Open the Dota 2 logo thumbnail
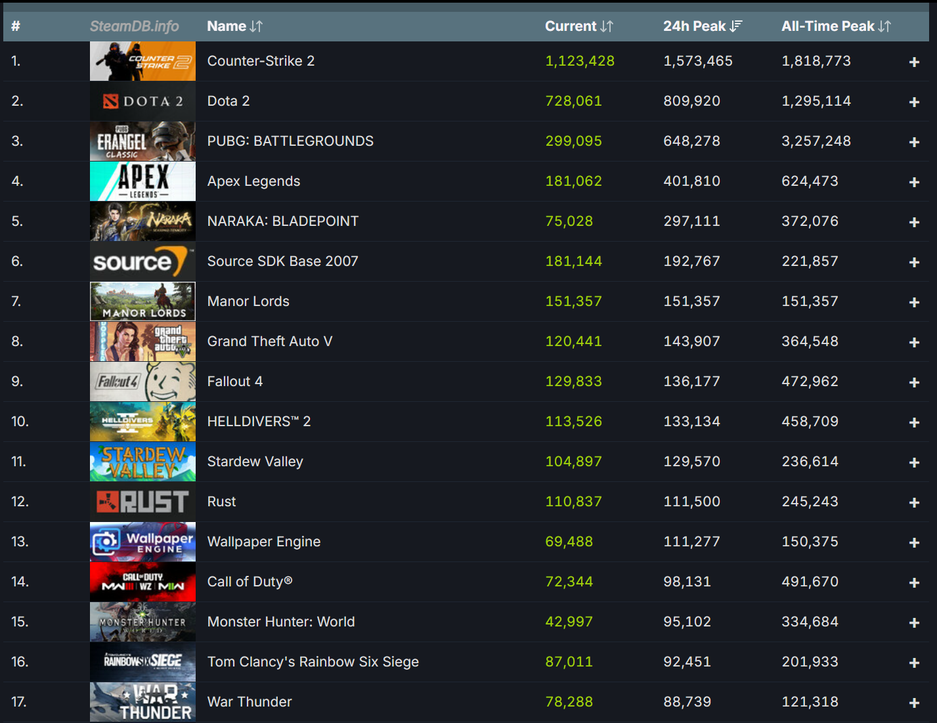Viewport: 937px width, 723px height. (x=142, y=101)
